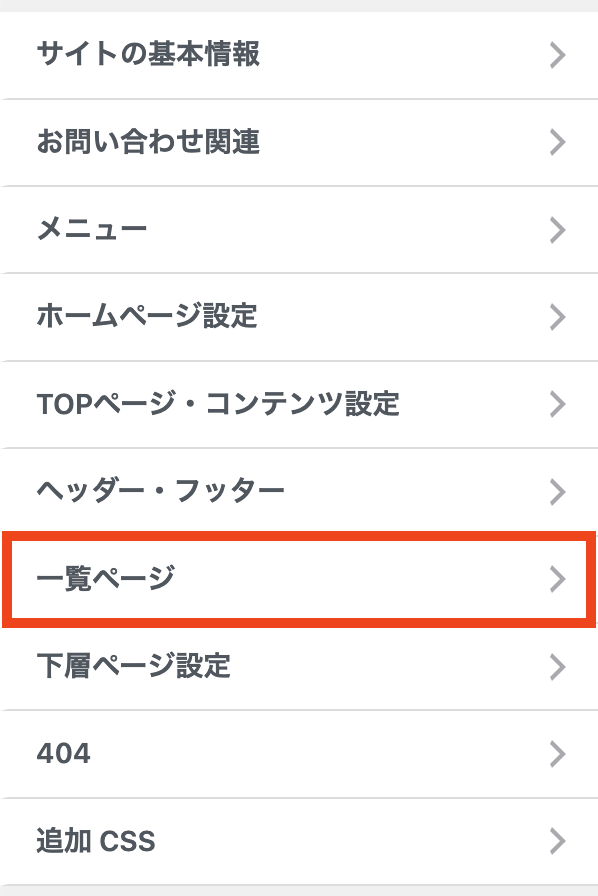Open the サイトの基本情報 menu section
598x896 pixels.
[x=299, y=55]
